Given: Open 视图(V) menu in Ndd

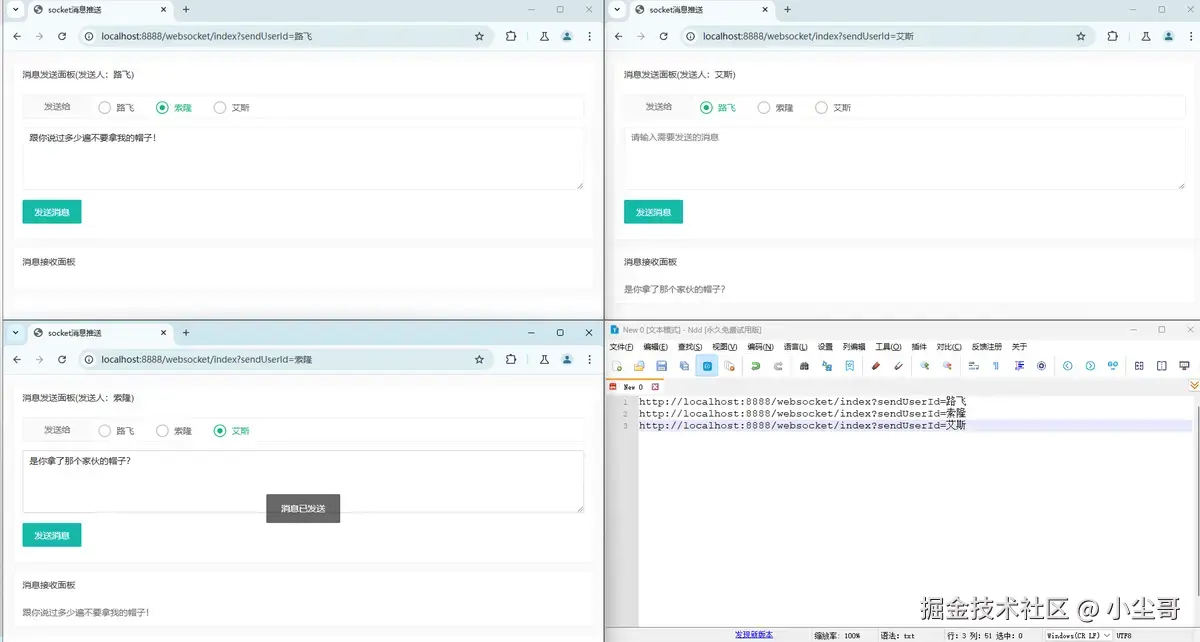Looking at the screenshot, I should [x=725, y=347].
